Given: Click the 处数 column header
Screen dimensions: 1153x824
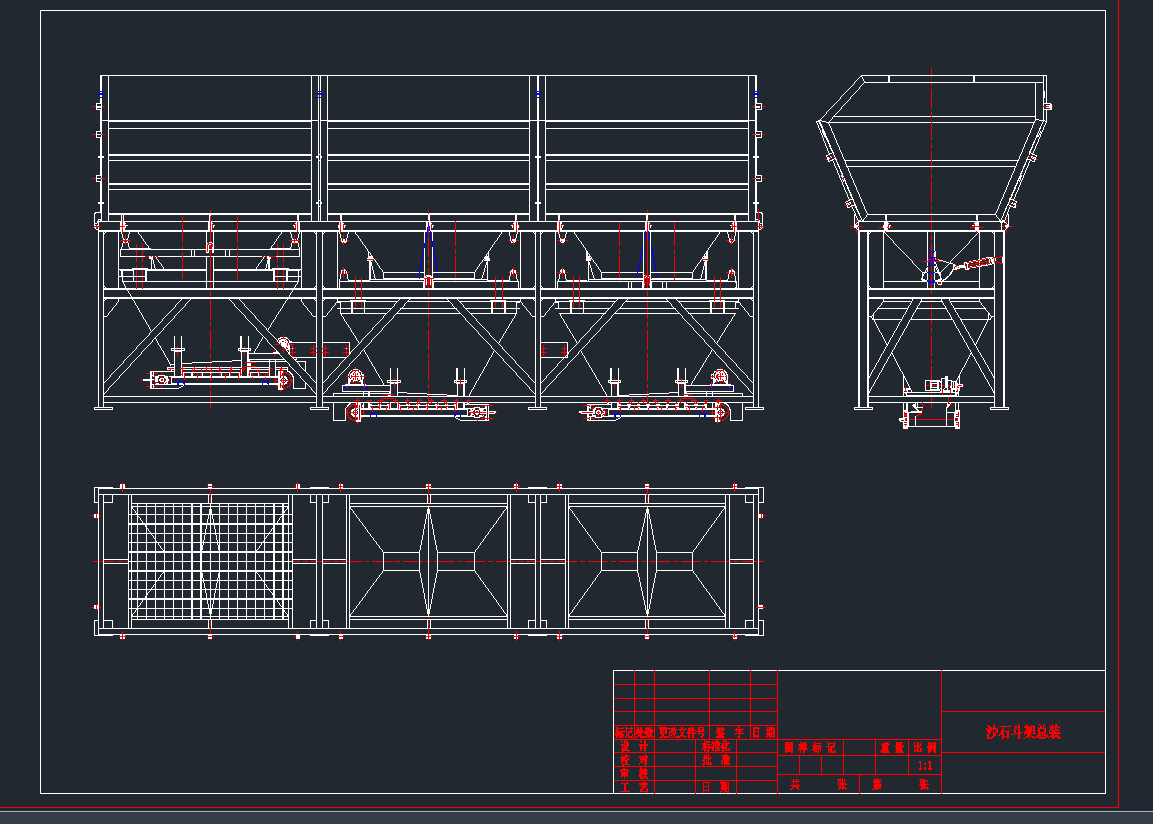Looking at the screenshot, I should [x=644, y=732].
